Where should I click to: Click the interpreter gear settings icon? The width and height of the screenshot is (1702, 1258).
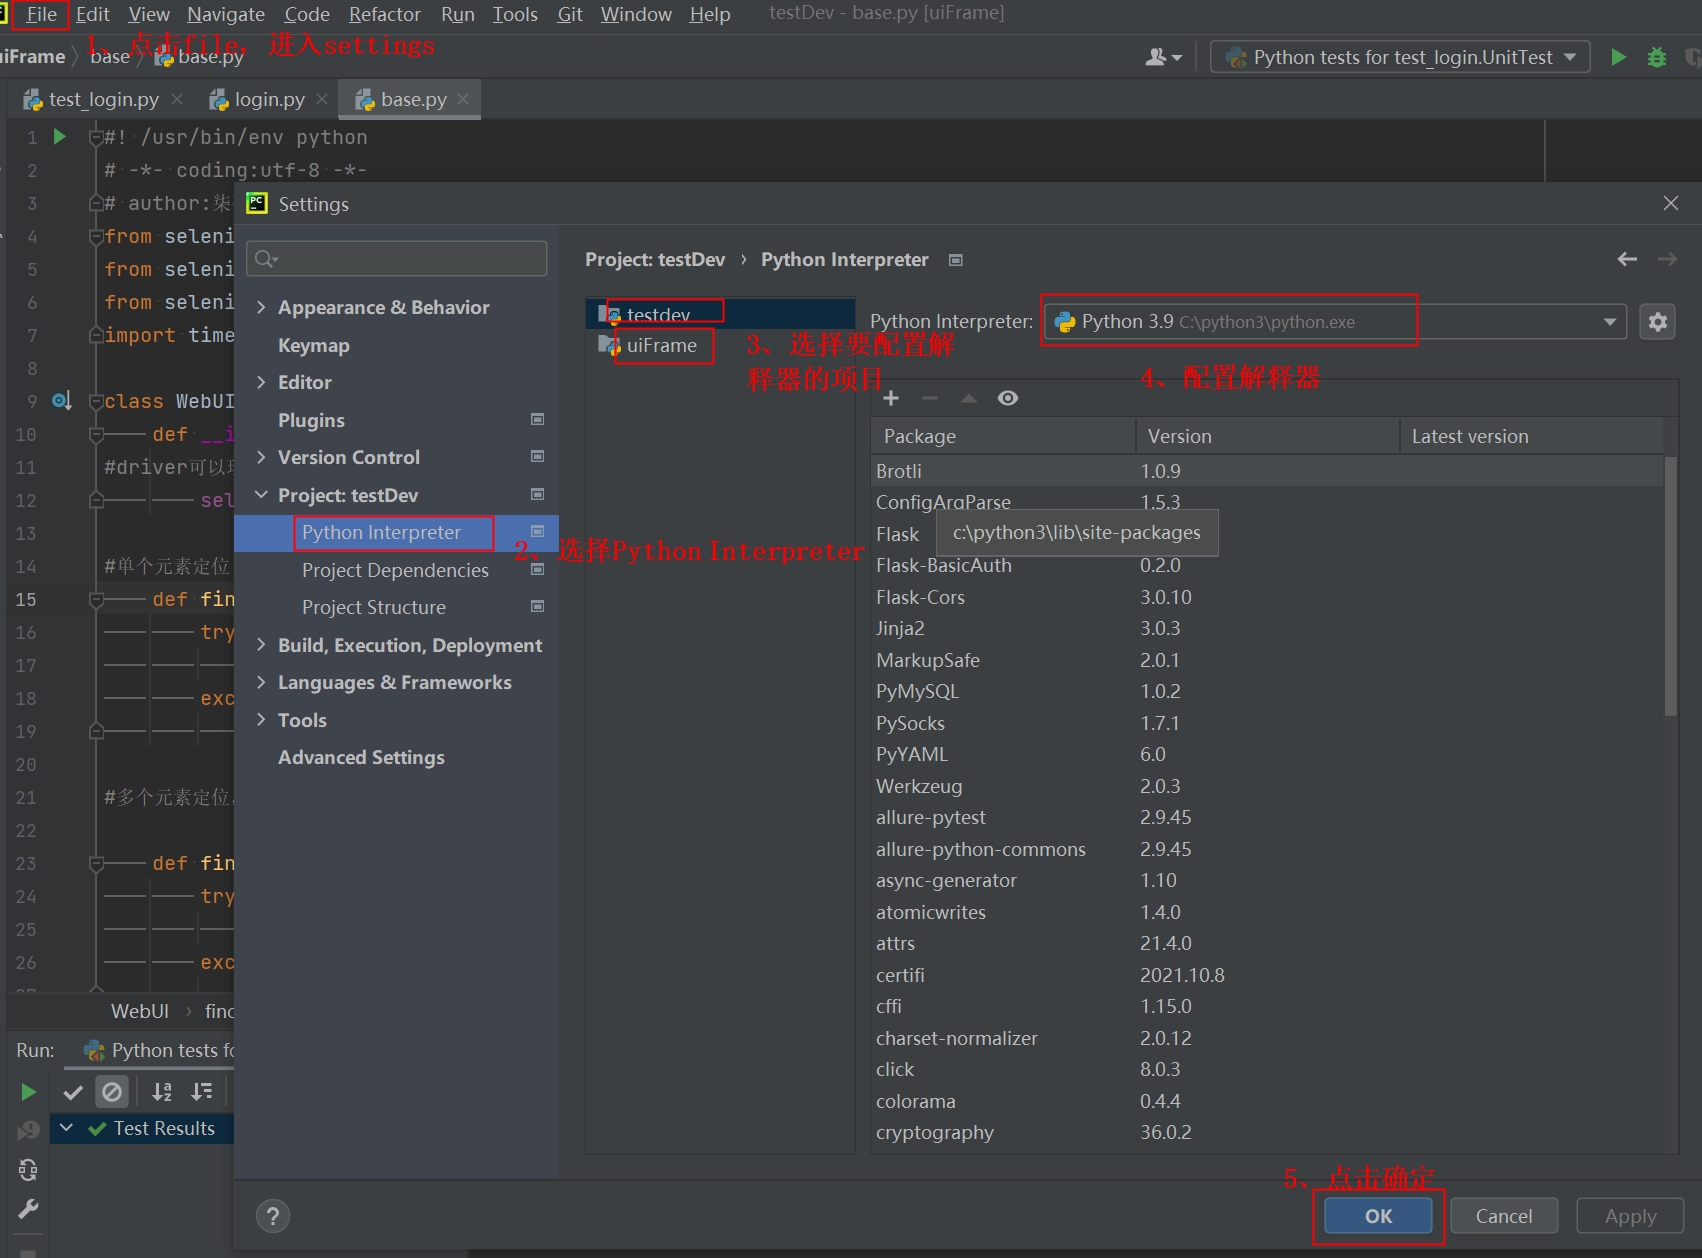pos(1657,322)
